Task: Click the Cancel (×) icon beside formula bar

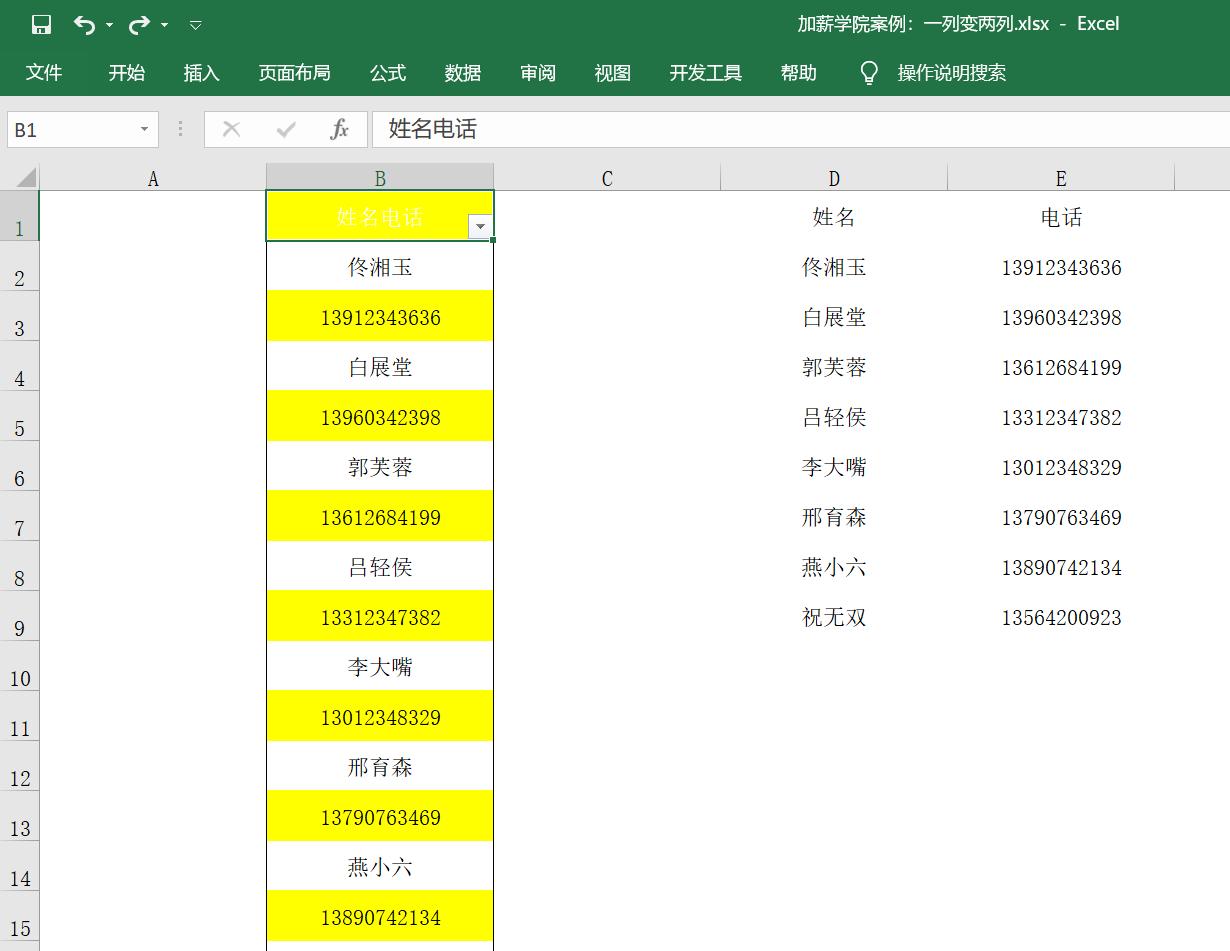Action: tap(231, 129)
